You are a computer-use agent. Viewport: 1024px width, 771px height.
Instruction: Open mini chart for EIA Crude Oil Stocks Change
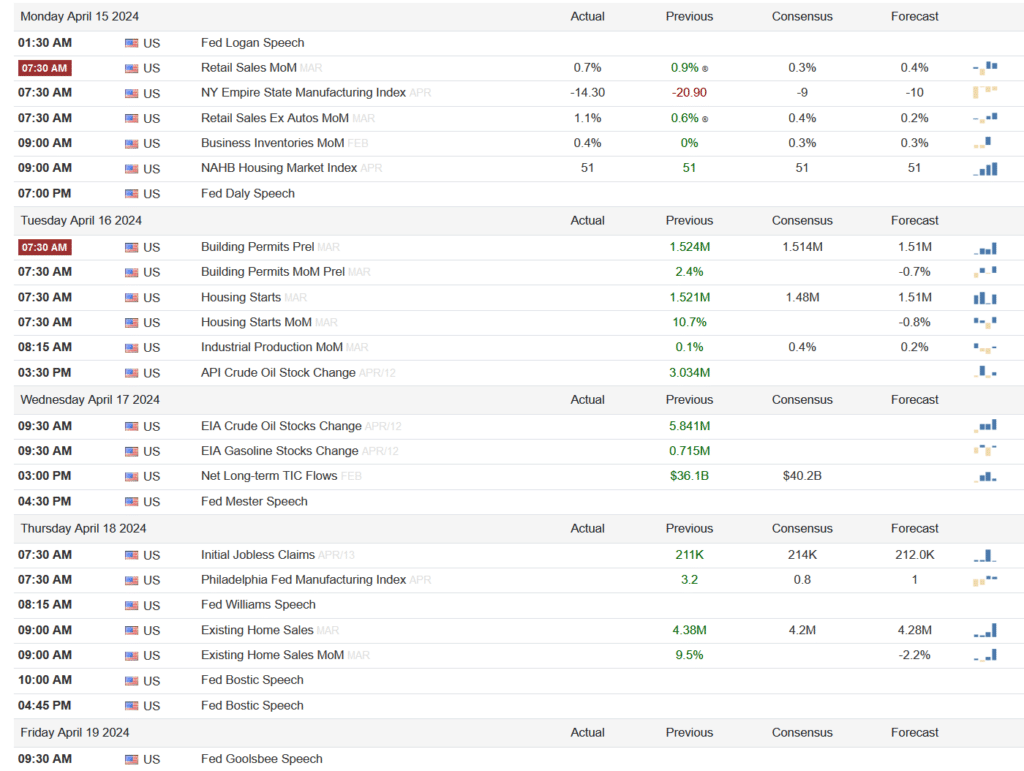click(x=985, y=426)
